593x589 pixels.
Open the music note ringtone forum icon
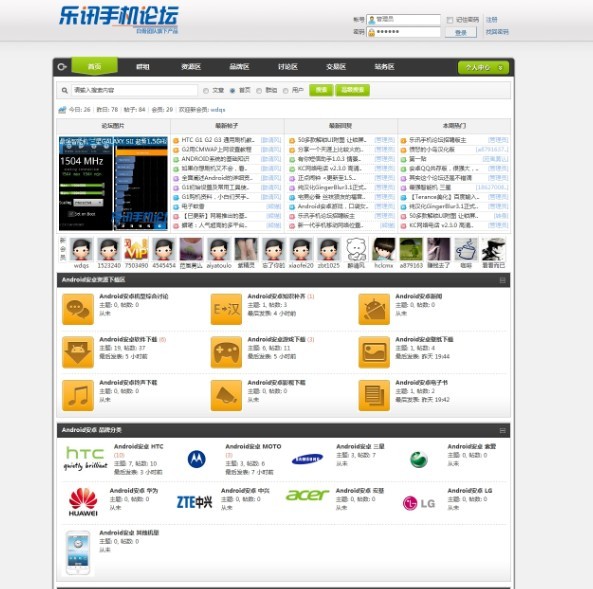pos(78,395)
